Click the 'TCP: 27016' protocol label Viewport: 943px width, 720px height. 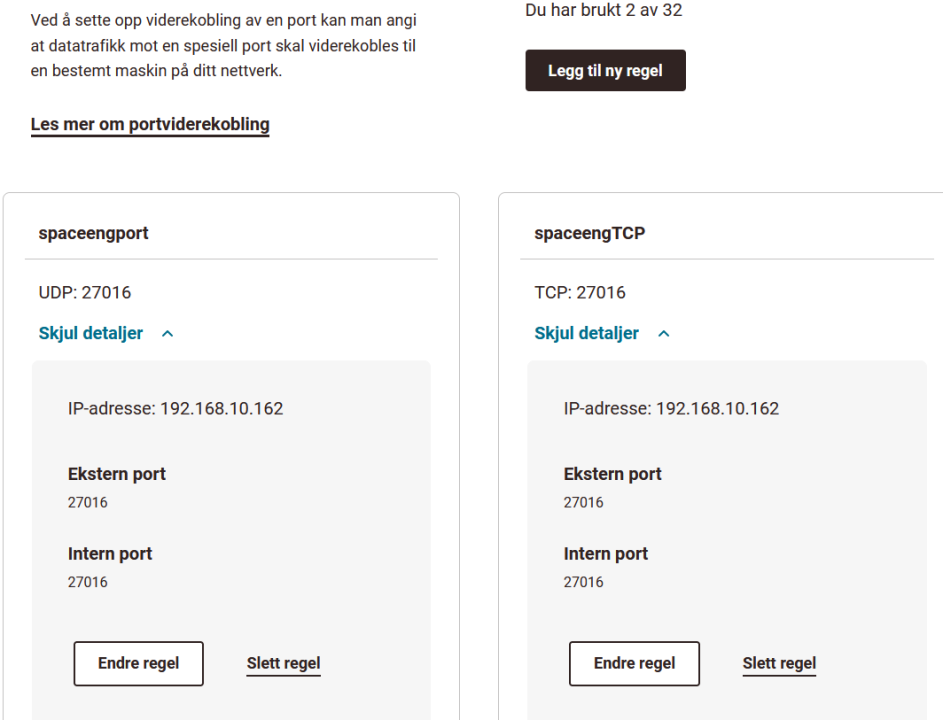coord(580,293)
